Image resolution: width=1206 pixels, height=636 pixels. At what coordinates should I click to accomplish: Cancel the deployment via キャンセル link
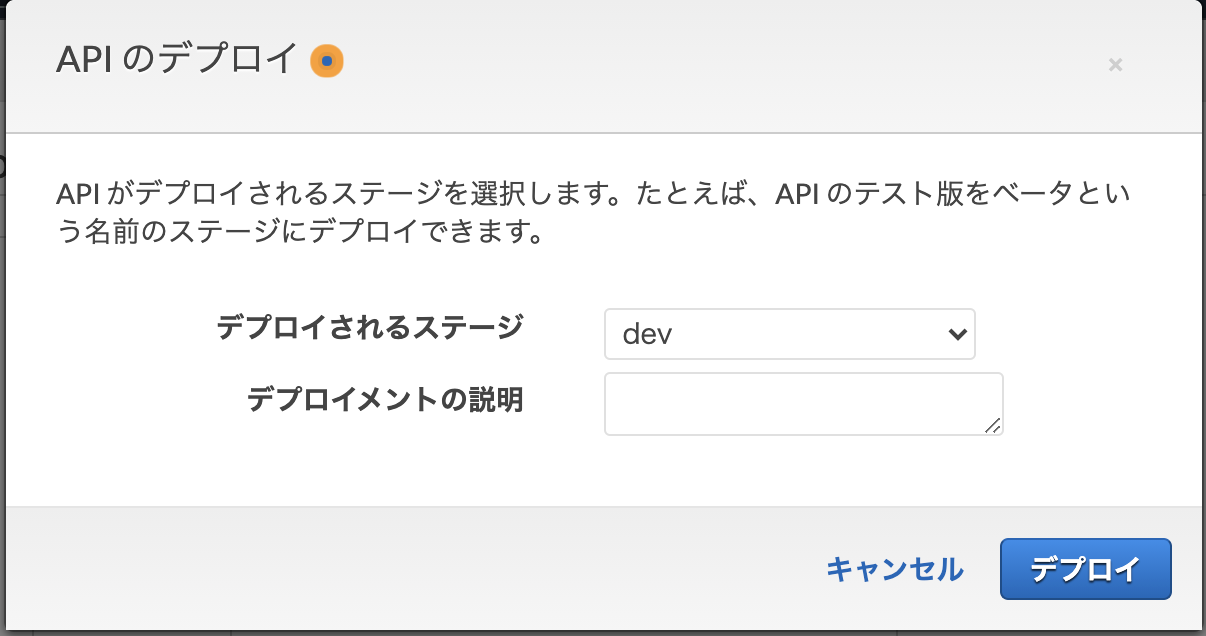point(894,570)
